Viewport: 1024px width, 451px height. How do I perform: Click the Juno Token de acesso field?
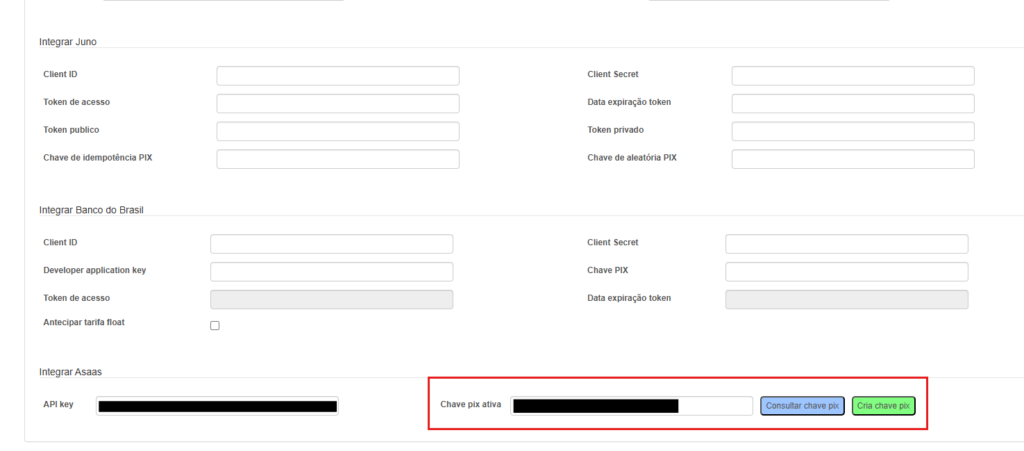337,103
